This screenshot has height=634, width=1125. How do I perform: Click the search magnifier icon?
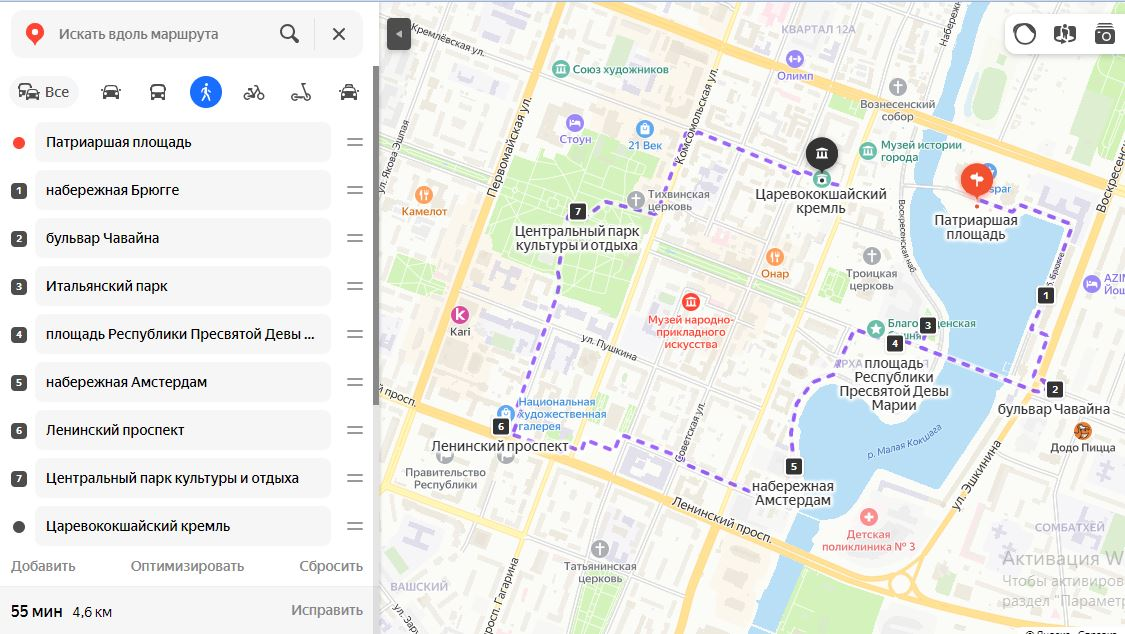tap(289, 34)
